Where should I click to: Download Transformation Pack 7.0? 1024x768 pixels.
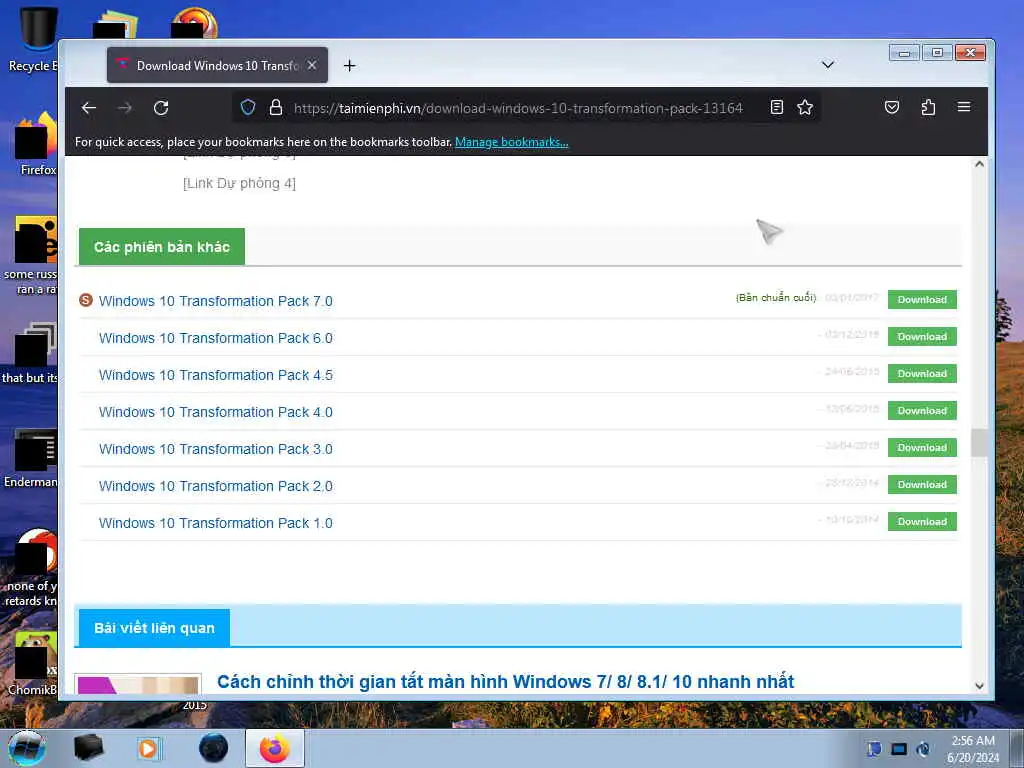click(922, 300)
